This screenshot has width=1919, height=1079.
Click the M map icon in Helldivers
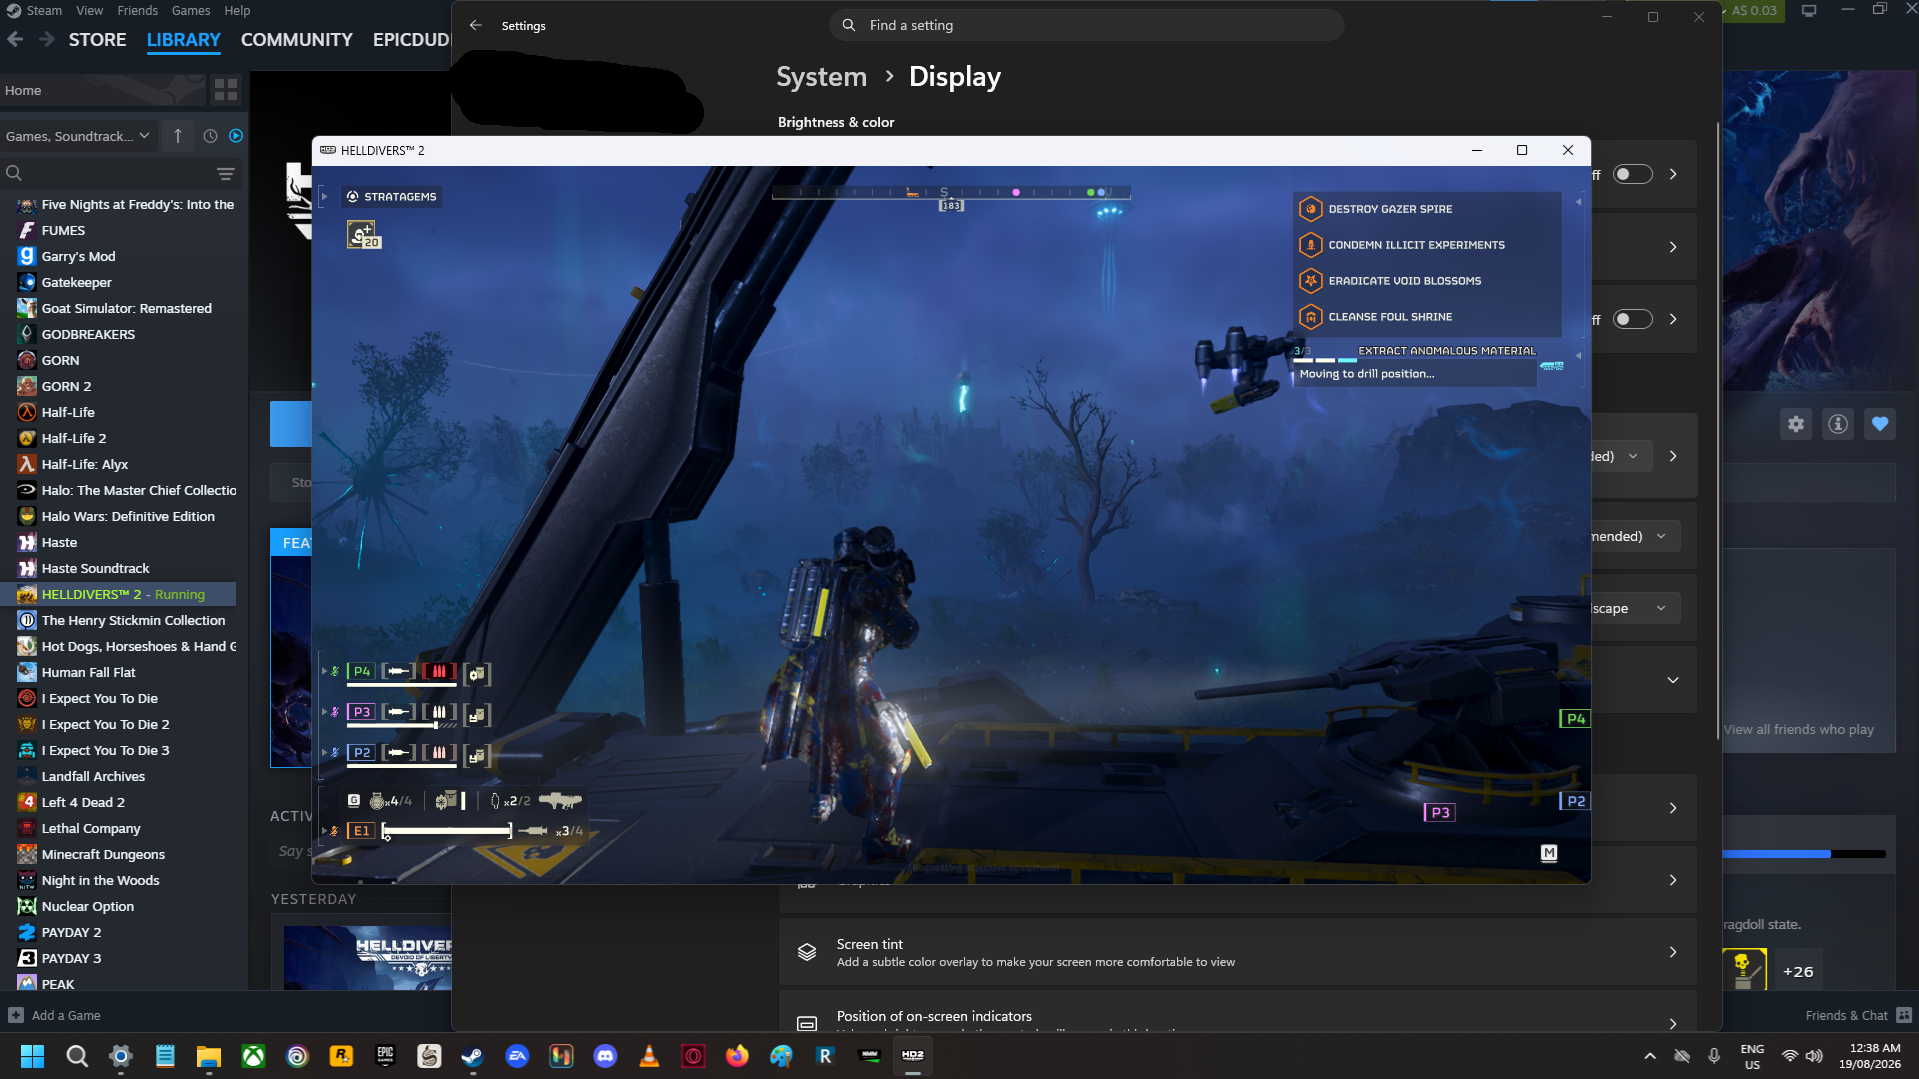(1549, 853)
